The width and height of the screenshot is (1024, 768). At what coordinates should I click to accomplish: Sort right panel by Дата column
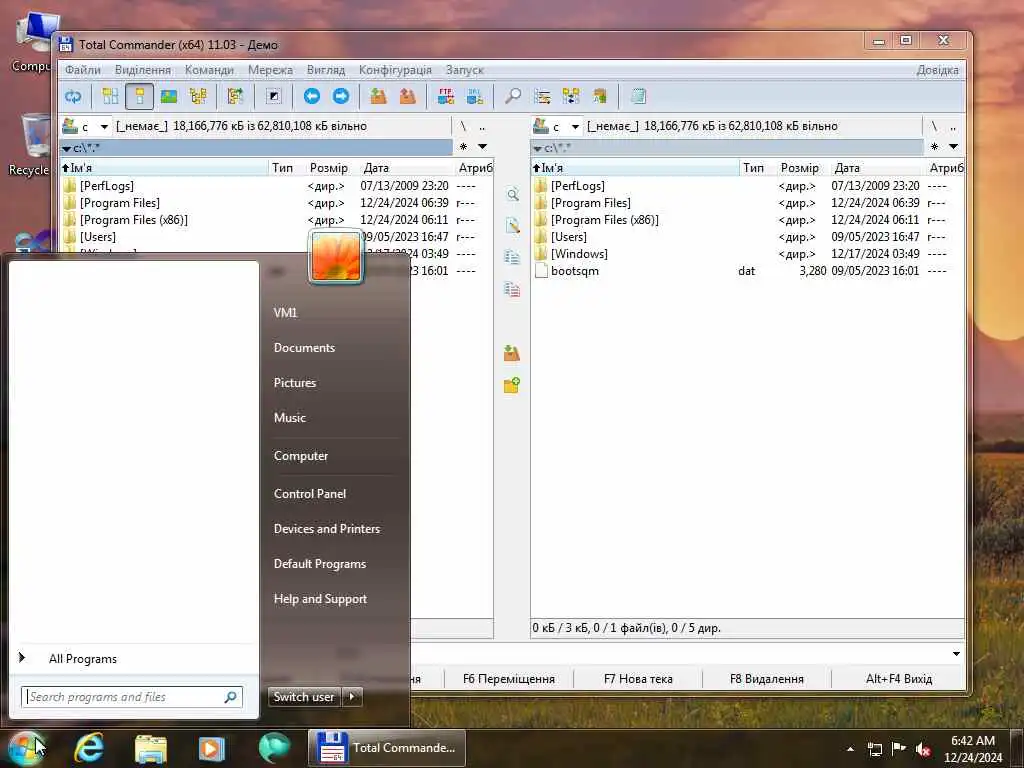click(847, 168)
